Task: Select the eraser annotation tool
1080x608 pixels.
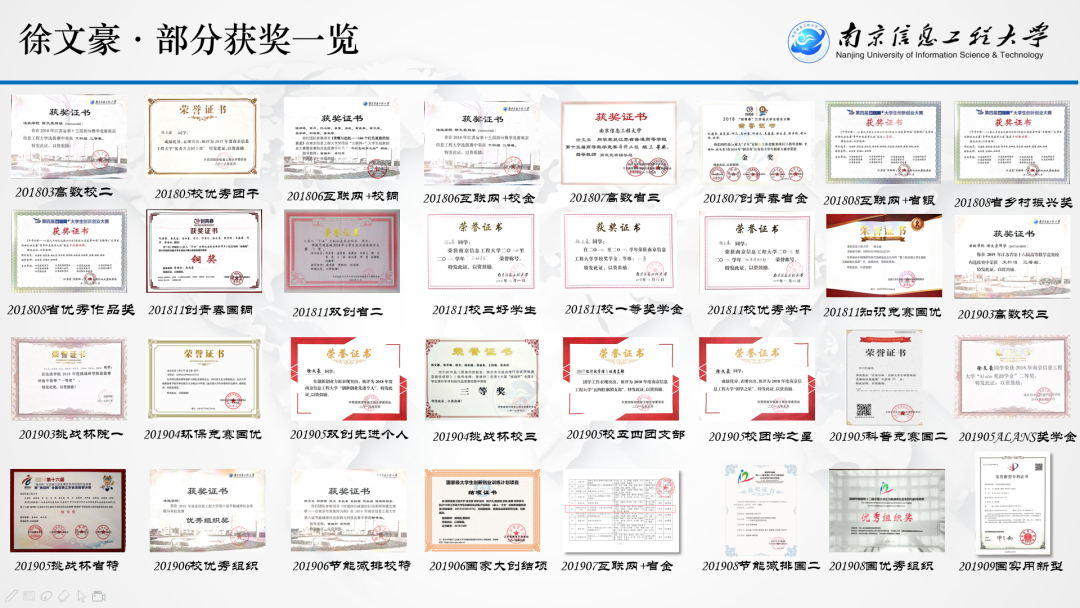Action: point(63,596)
